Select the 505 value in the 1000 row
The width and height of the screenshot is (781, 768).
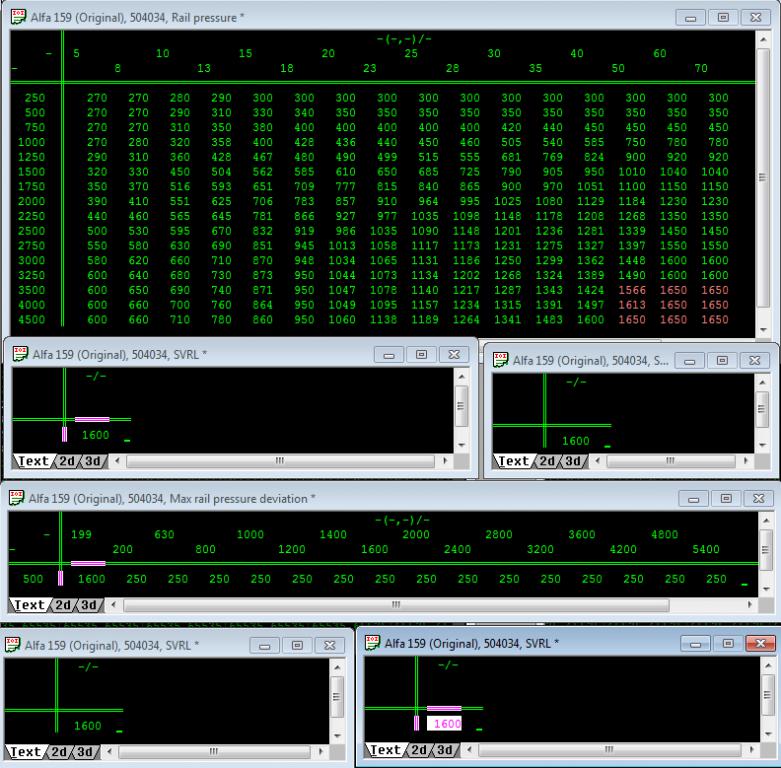point(511,142)
